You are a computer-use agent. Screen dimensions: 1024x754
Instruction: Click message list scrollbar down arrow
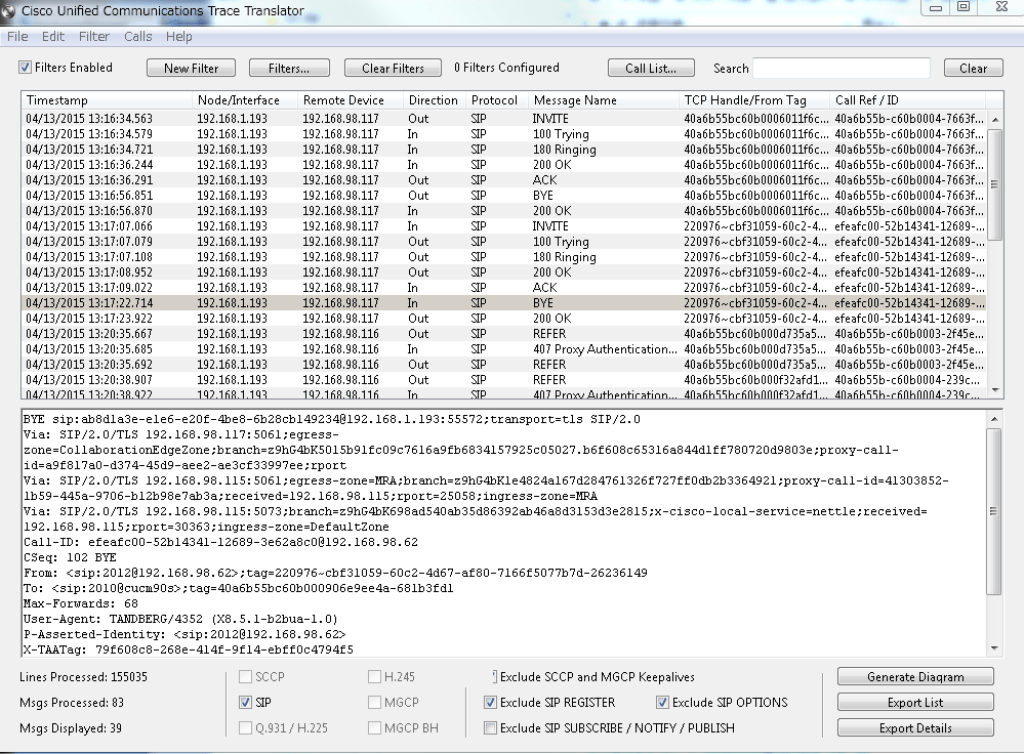point(995,390)
